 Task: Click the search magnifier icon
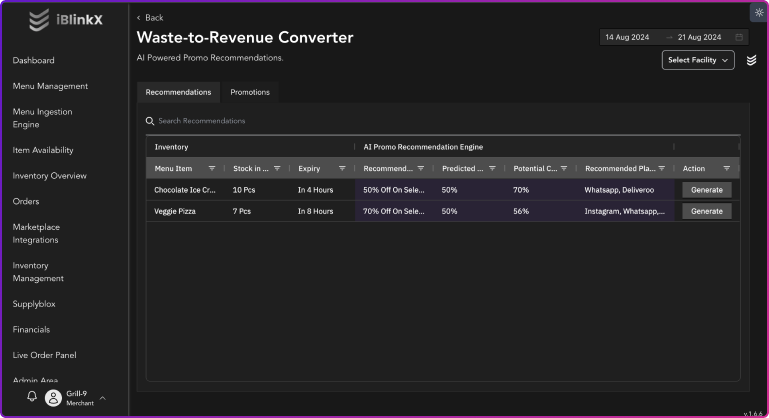point(150,121)
